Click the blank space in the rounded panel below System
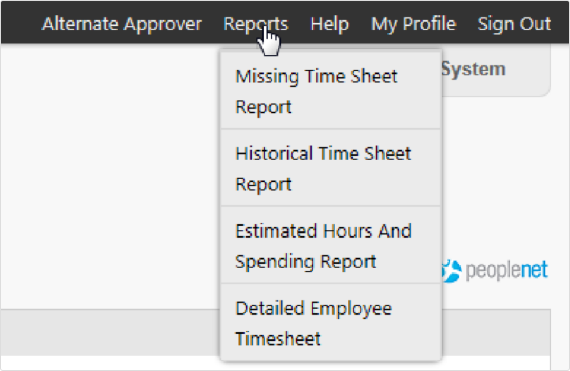Viewport: 570px width, 371px height. coord(494,87)
